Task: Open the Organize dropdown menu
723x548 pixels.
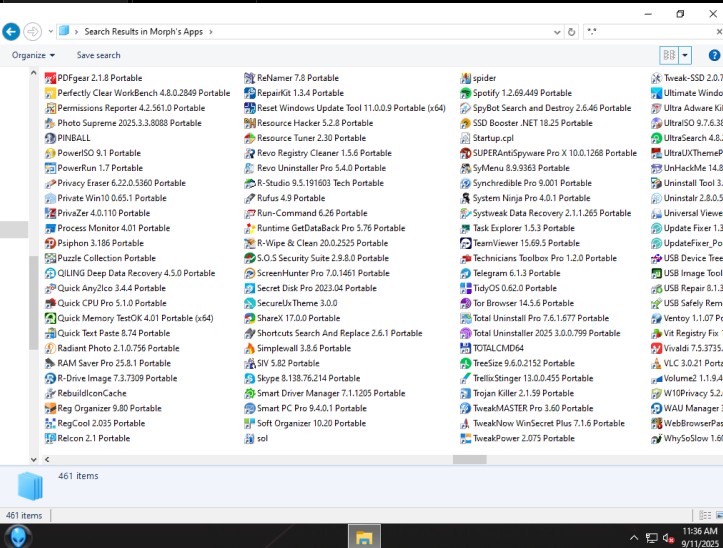Action: pos(33,55)
